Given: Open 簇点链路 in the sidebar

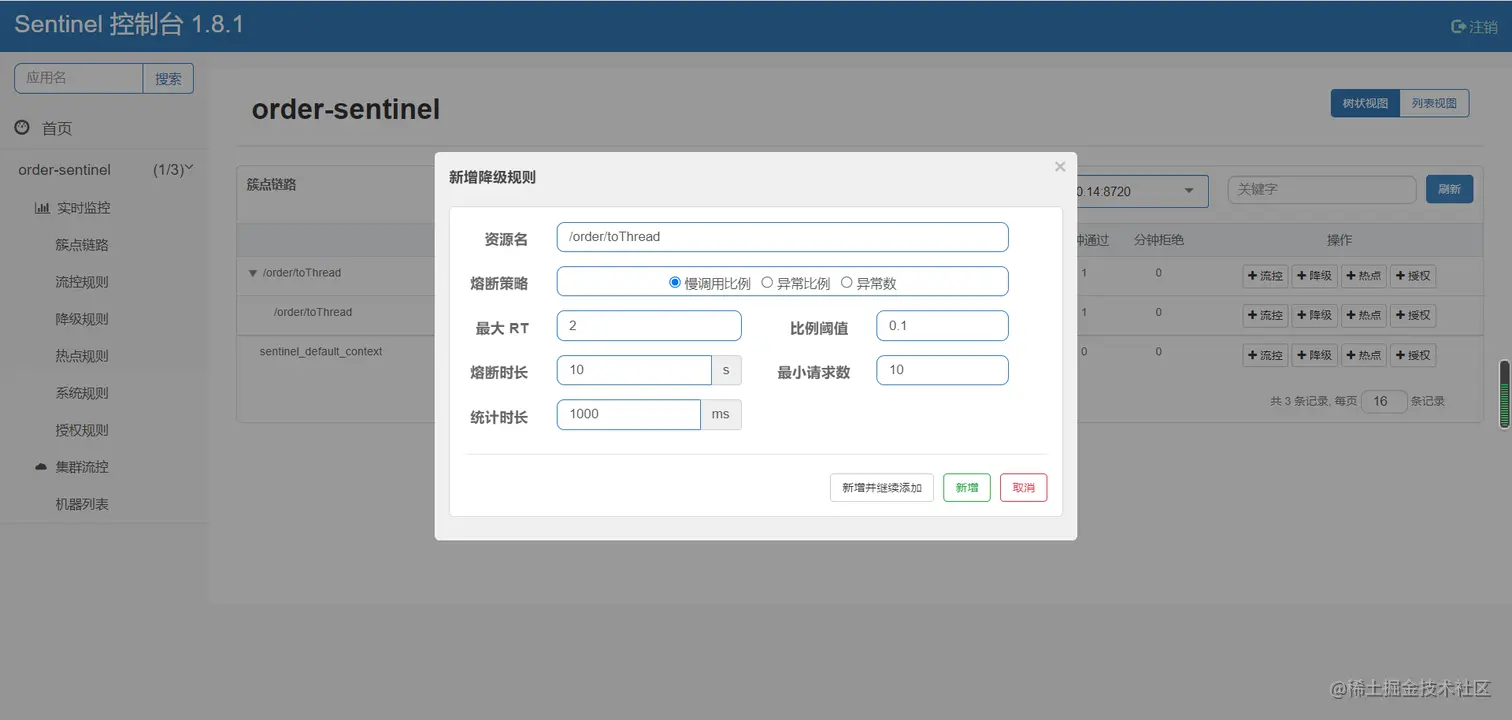Looking at the screenshot, I should (82, 245).
